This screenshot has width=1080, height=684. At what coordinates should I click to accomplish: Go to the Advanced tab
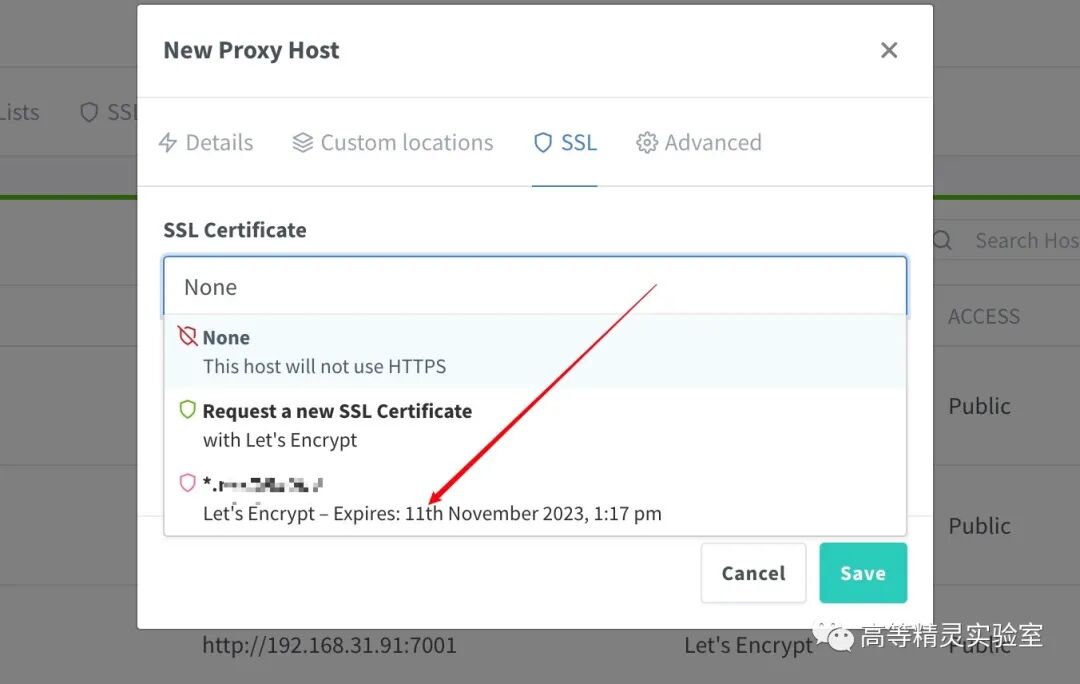pos(698,143)
